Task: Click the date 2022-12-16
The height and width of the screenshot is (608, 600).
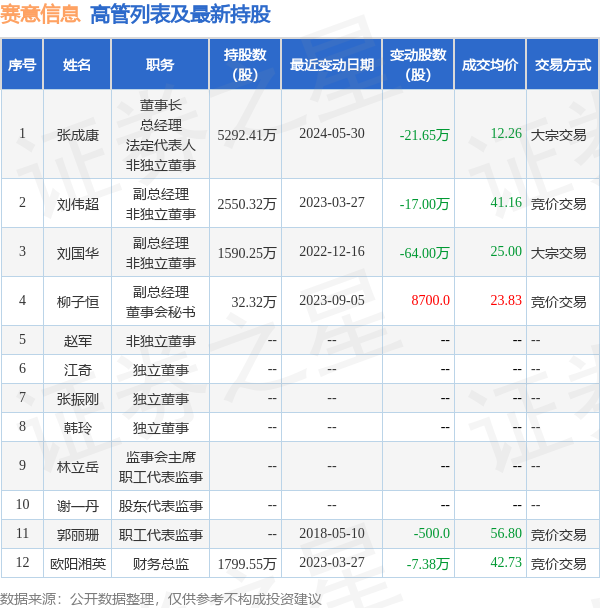Action: point(332,251)
